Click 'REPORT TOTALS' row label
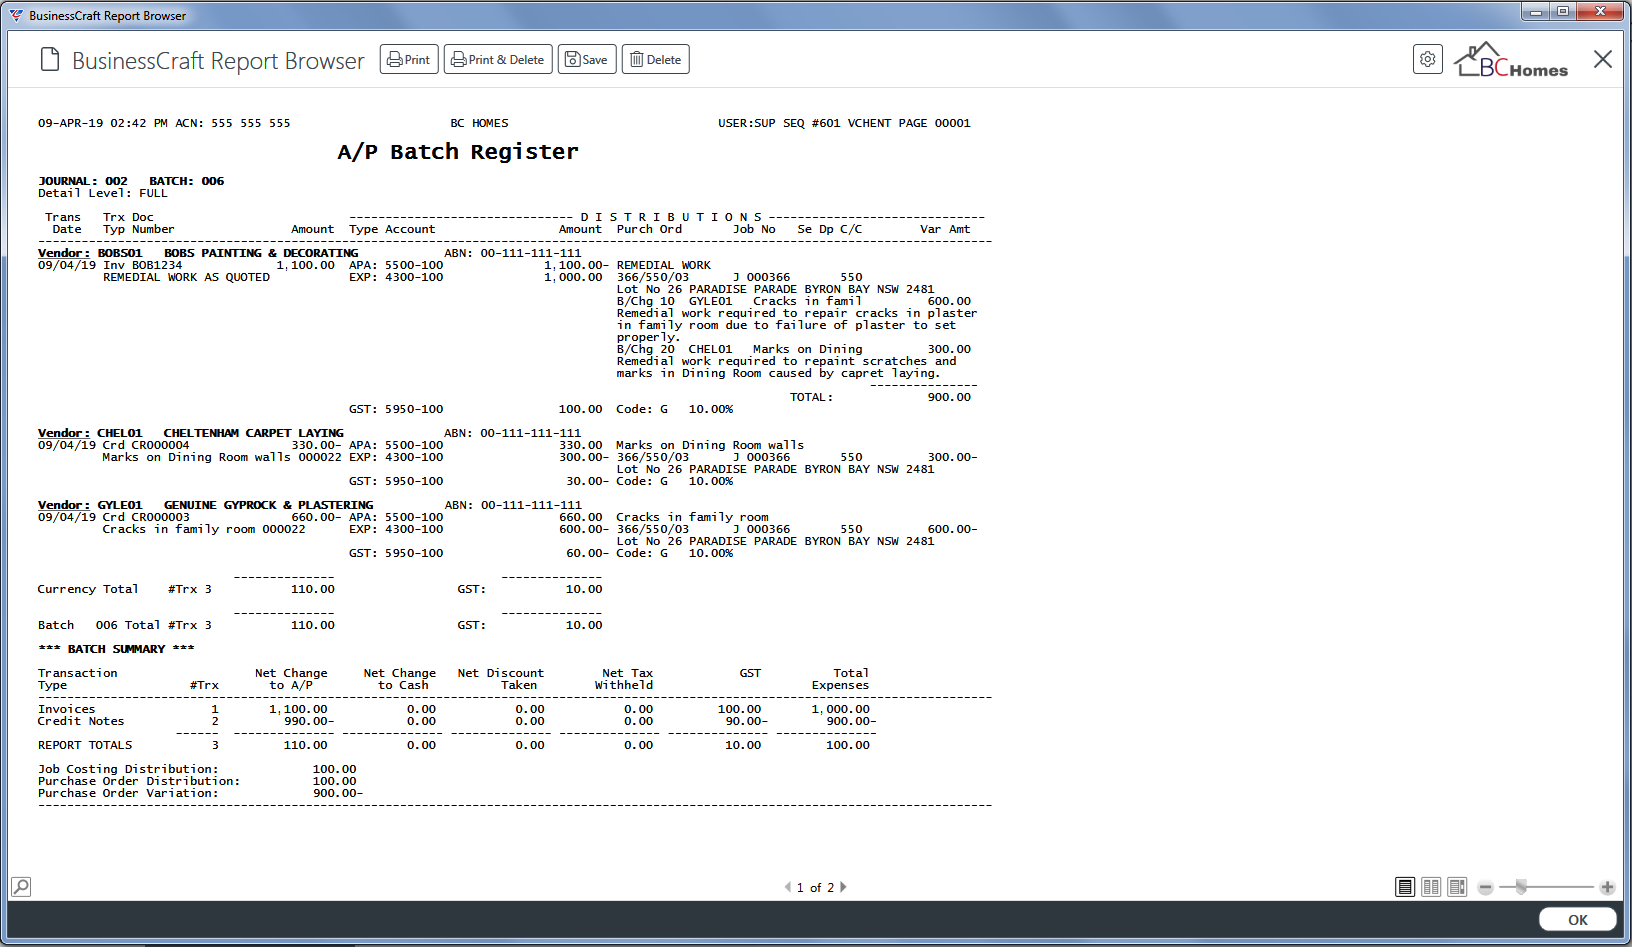This screenshot has height=947, width=1632. 85,745
